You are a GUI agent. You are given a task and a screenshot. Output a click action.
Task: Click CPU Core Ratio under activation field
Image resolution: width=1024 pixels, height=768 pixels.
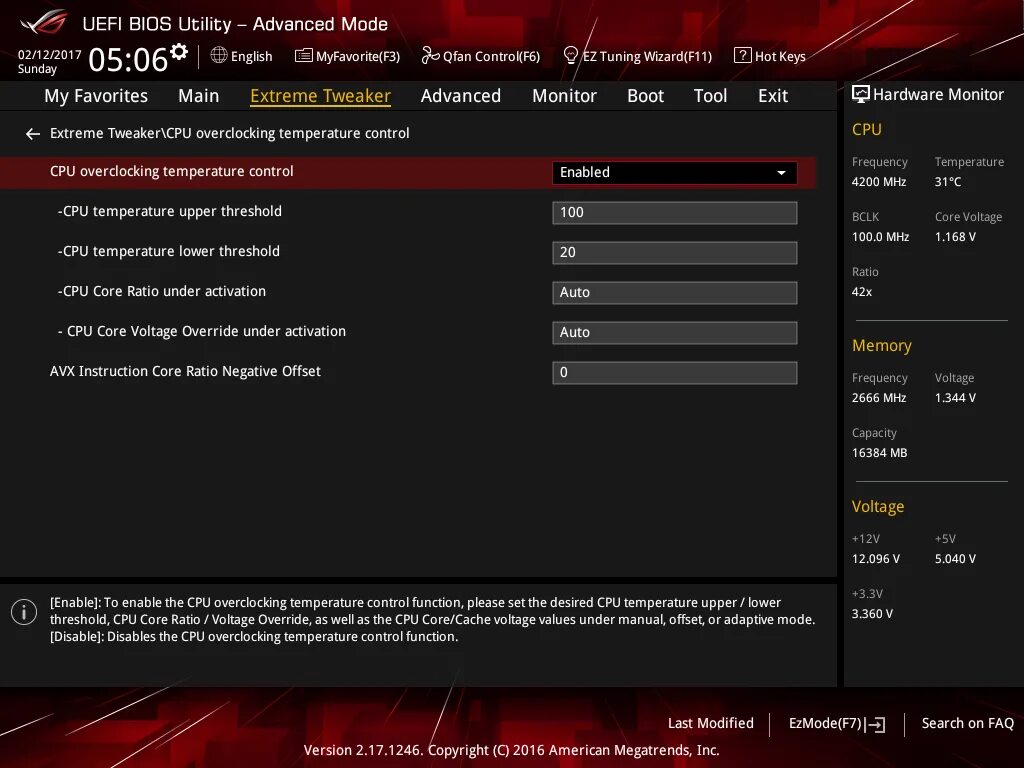[675, 293]
